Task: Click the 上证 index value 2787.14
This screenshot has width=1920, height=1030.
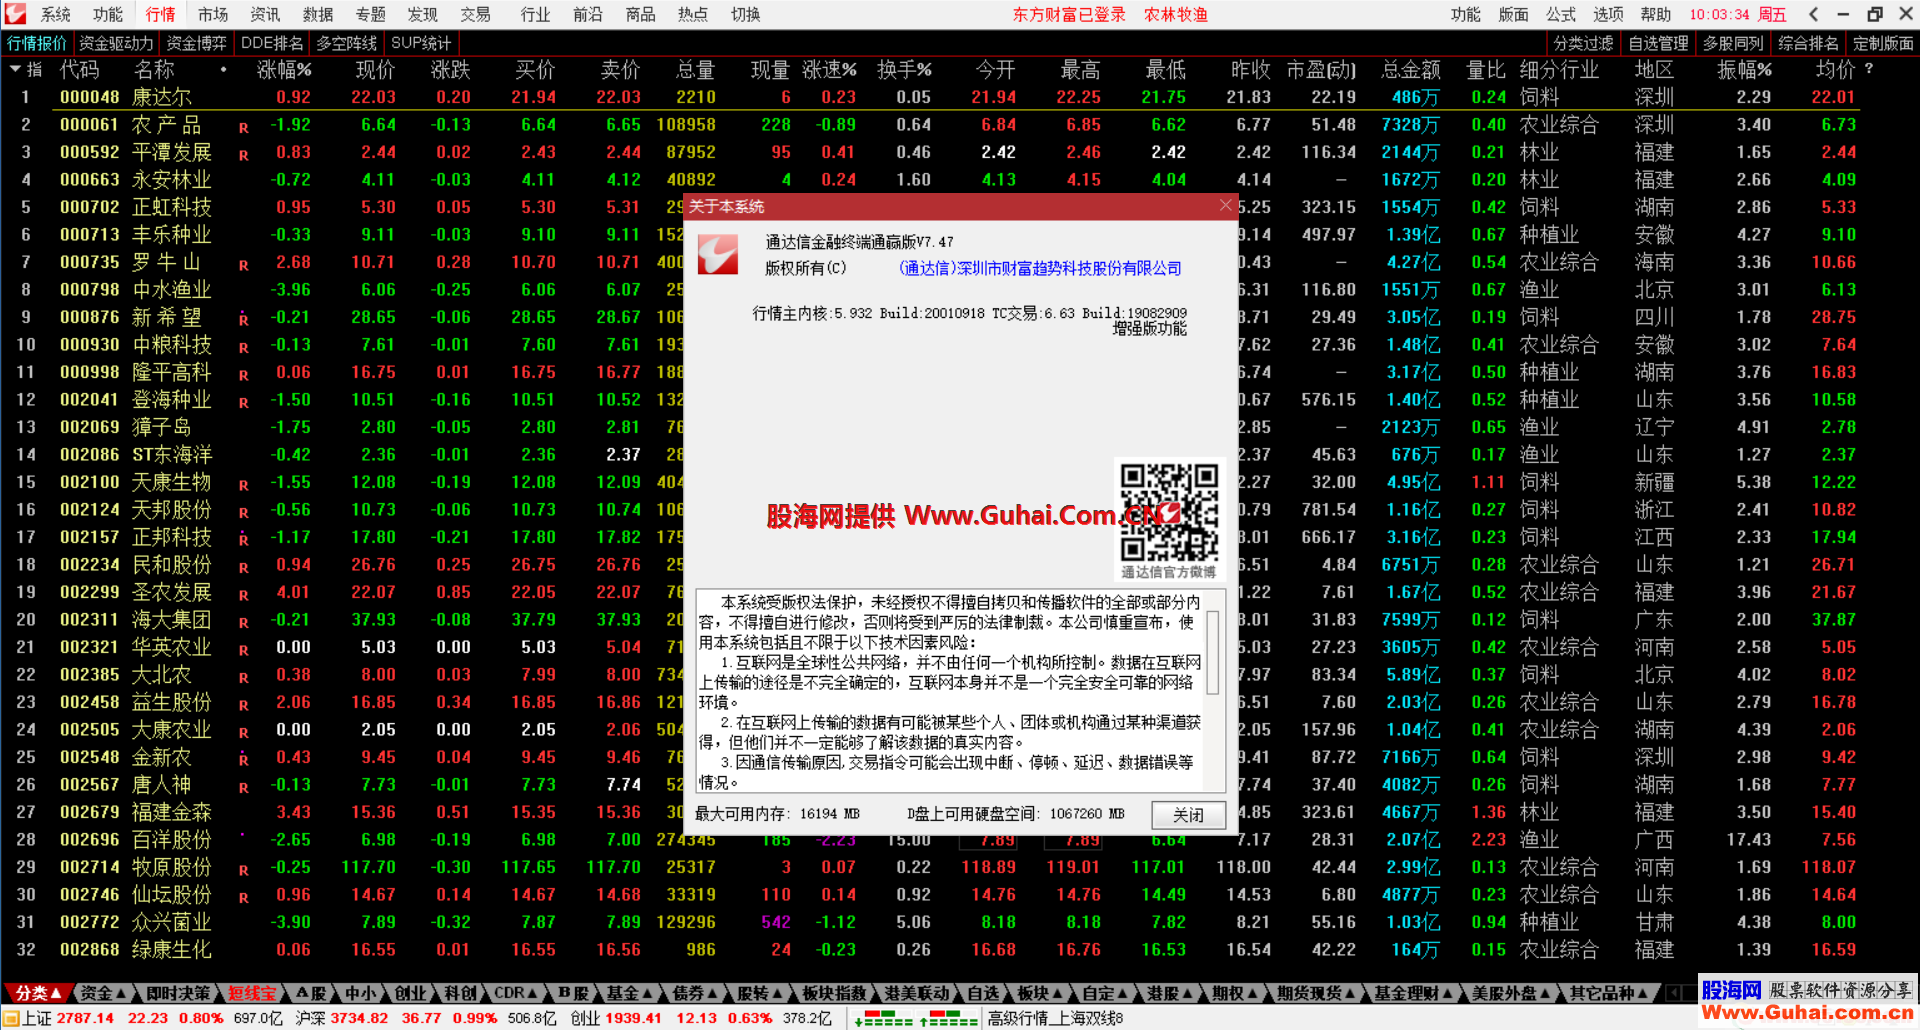Action: tap(85, 1018)
